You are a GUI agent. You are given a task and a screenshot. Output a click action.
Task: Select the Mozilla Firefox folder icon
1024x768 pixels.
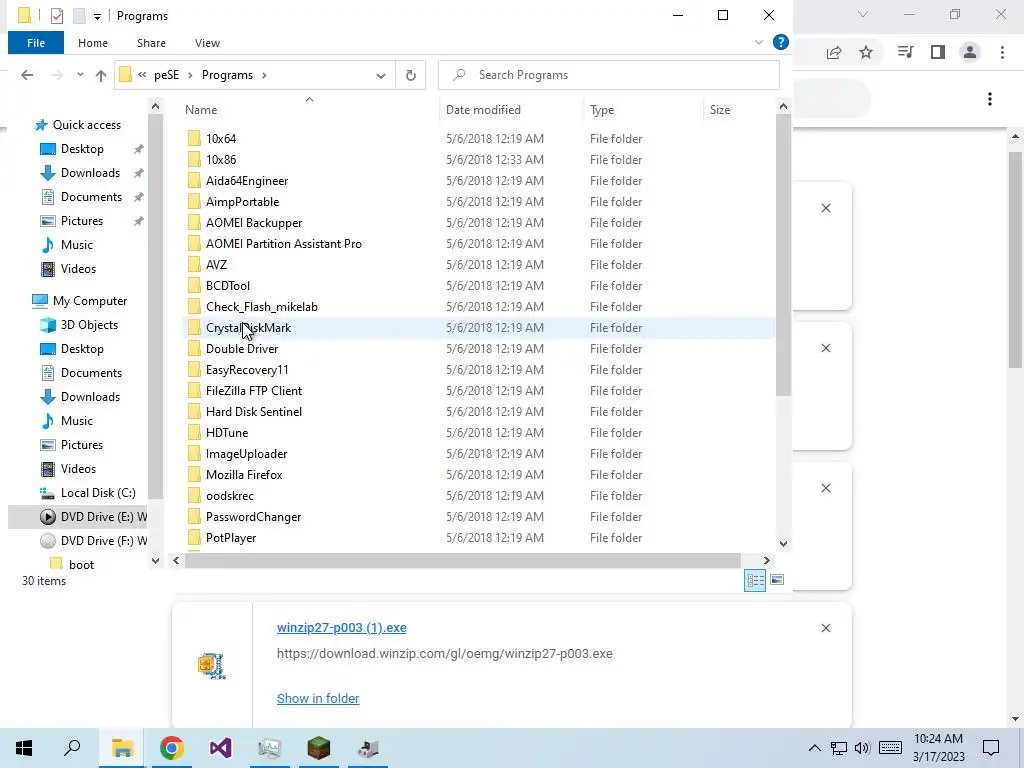194,475
